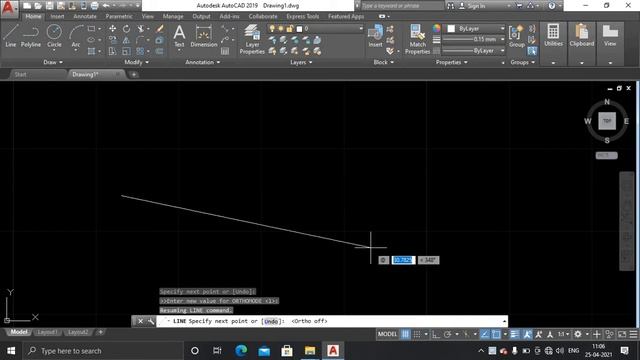This screenshot has height=360, width=640.
Task: Open the object color ByLayer swatch
Action: (451, 29)
